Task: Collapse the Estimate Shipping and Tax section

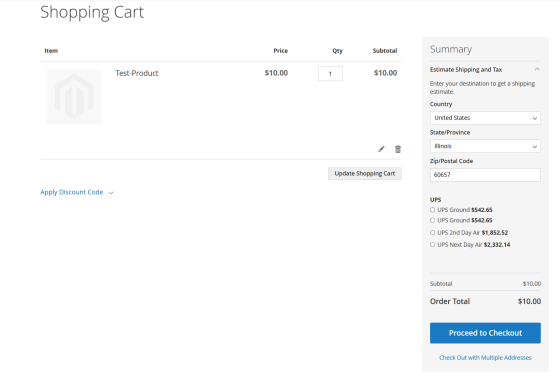Action: 485,70
